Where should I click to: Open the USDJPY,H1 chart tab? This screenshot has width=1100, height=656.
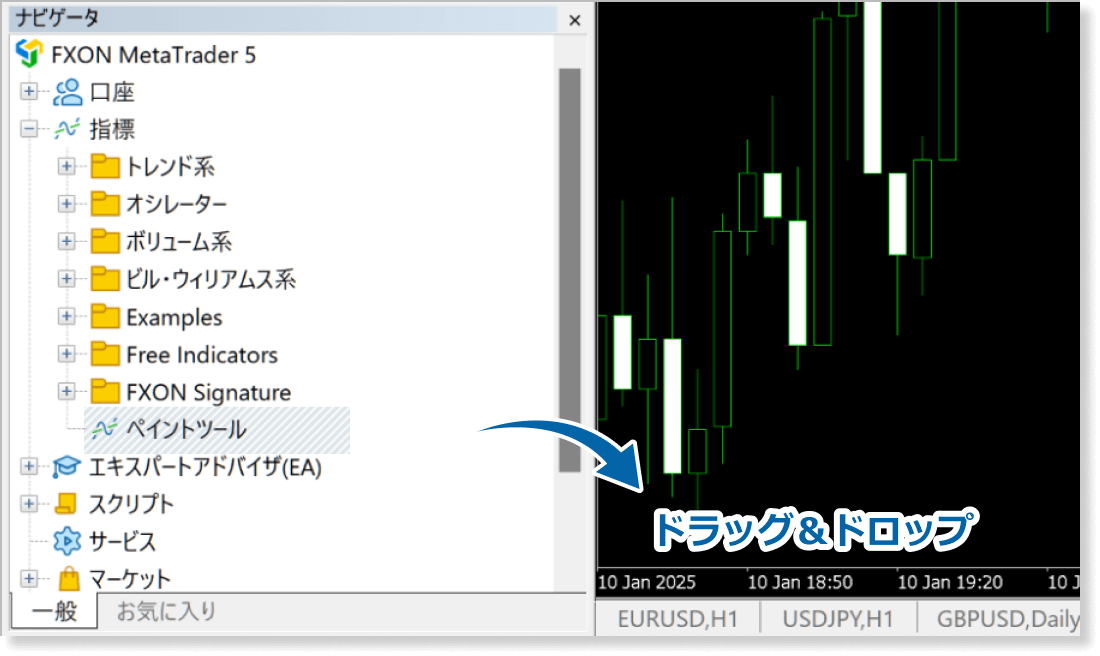(838, 619)
